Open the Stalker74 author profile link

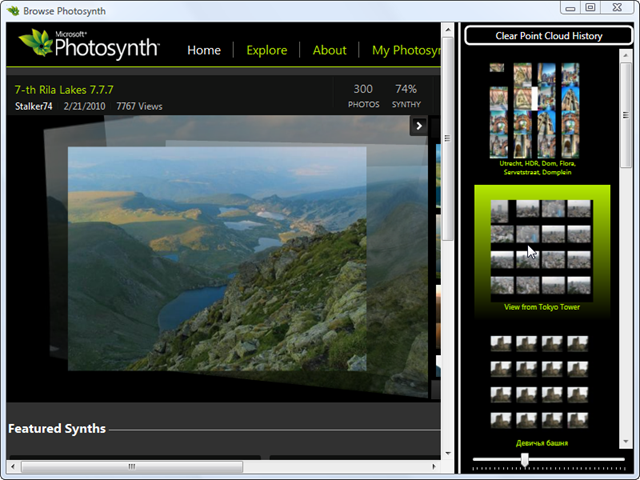point(34,106)
